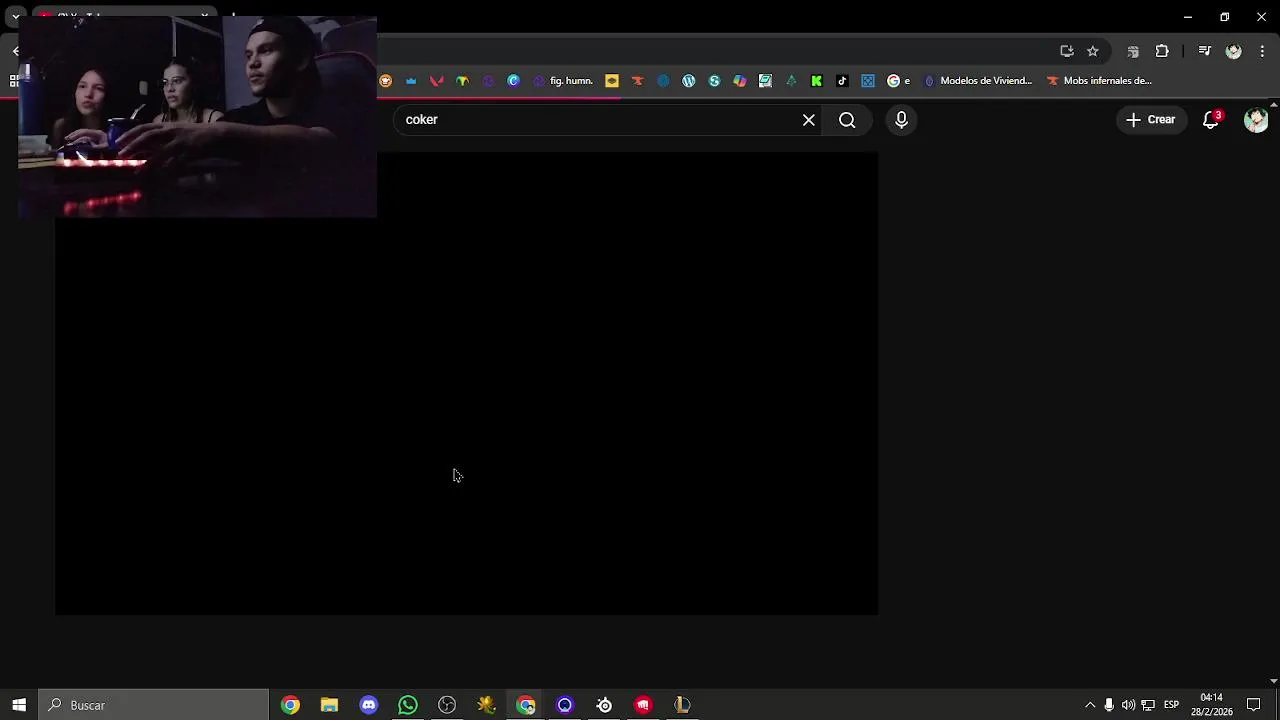
Task: Start voice search with the microphone icon
Action: coord(901,120)
